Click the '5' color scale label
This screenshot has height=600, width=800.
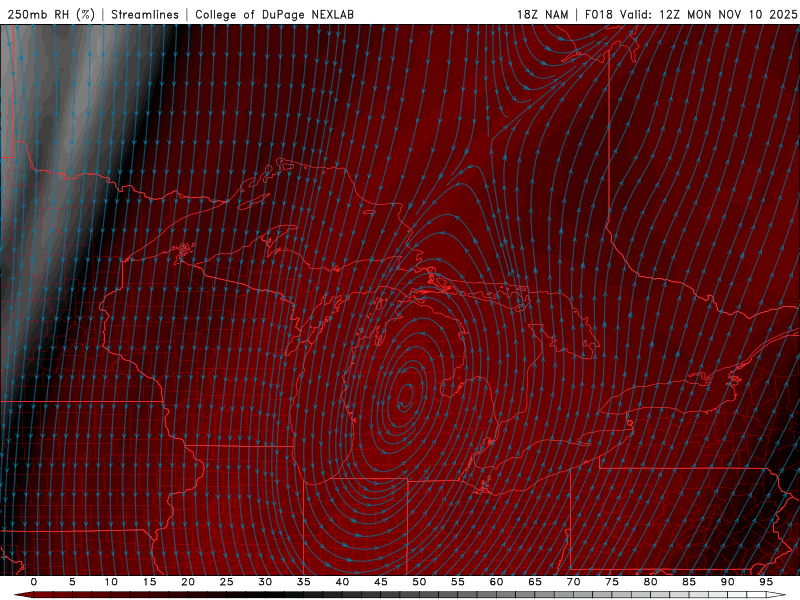click(x=72, y=582)
